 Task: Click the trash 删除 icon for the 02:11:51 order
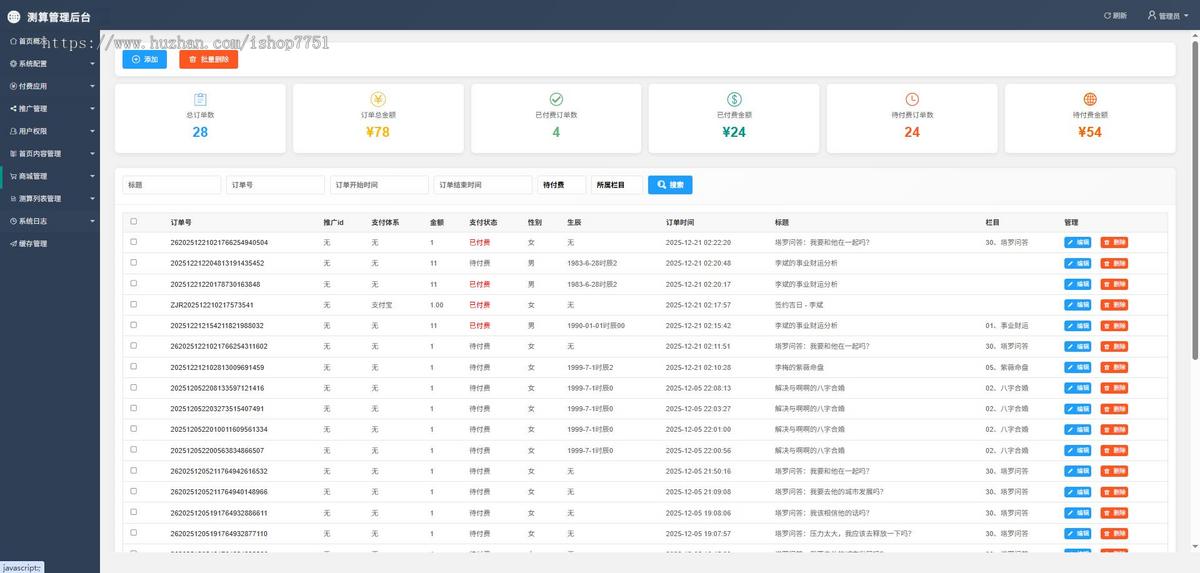pyautogui.click(x=1107, y=346)
